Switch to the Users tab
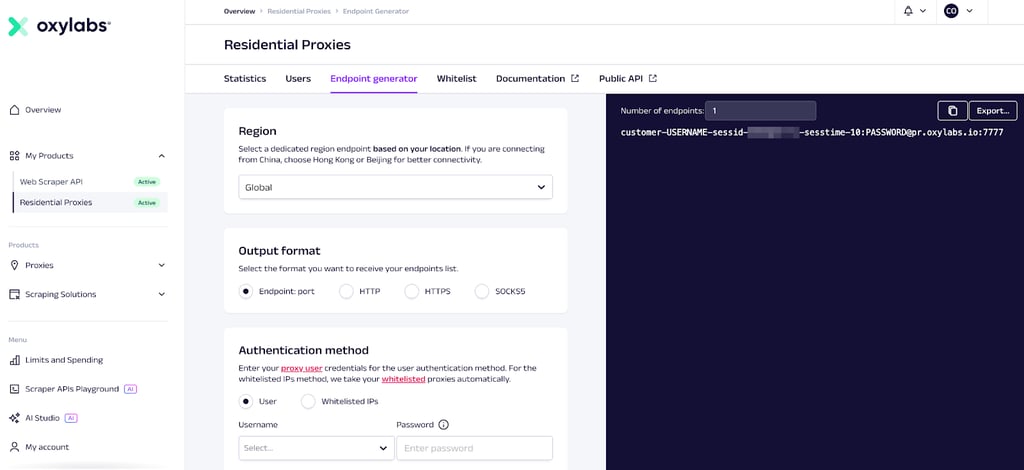The width and height of the screenshot is (1024, 470). pos(298,78)
